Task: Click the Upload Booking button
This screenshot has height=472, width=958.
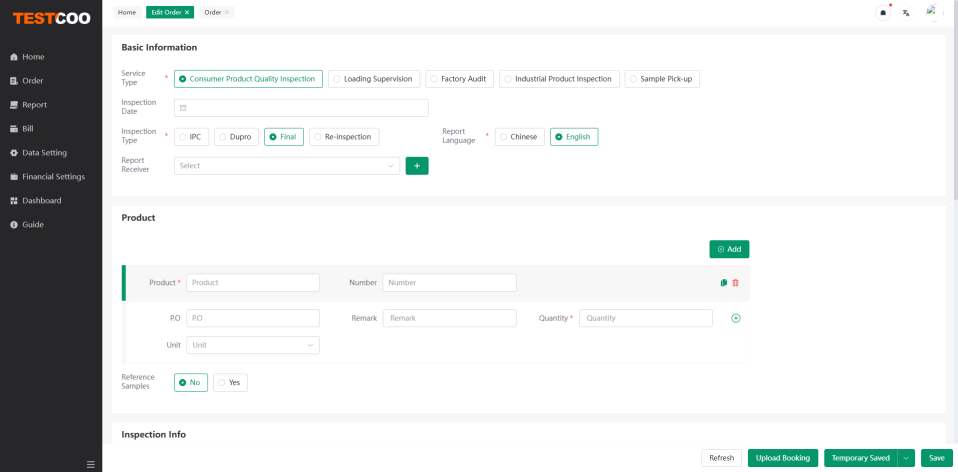Action: [783, 458]
